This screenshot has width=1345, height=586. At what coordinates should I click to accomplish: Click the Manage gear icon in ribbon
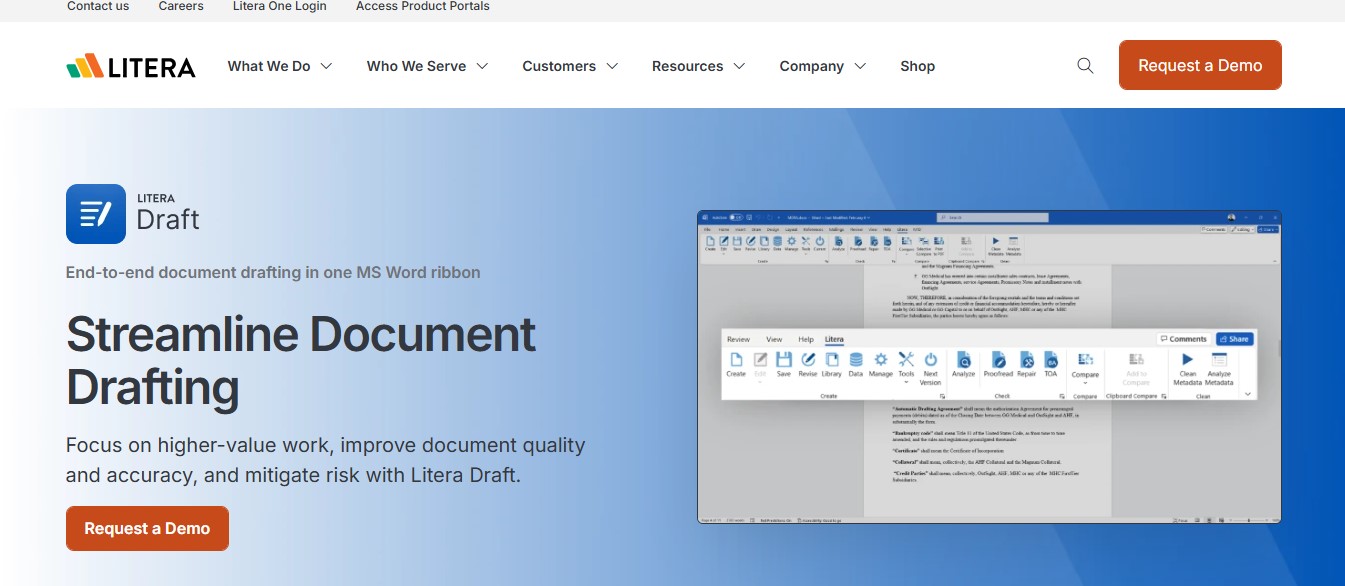880,361
